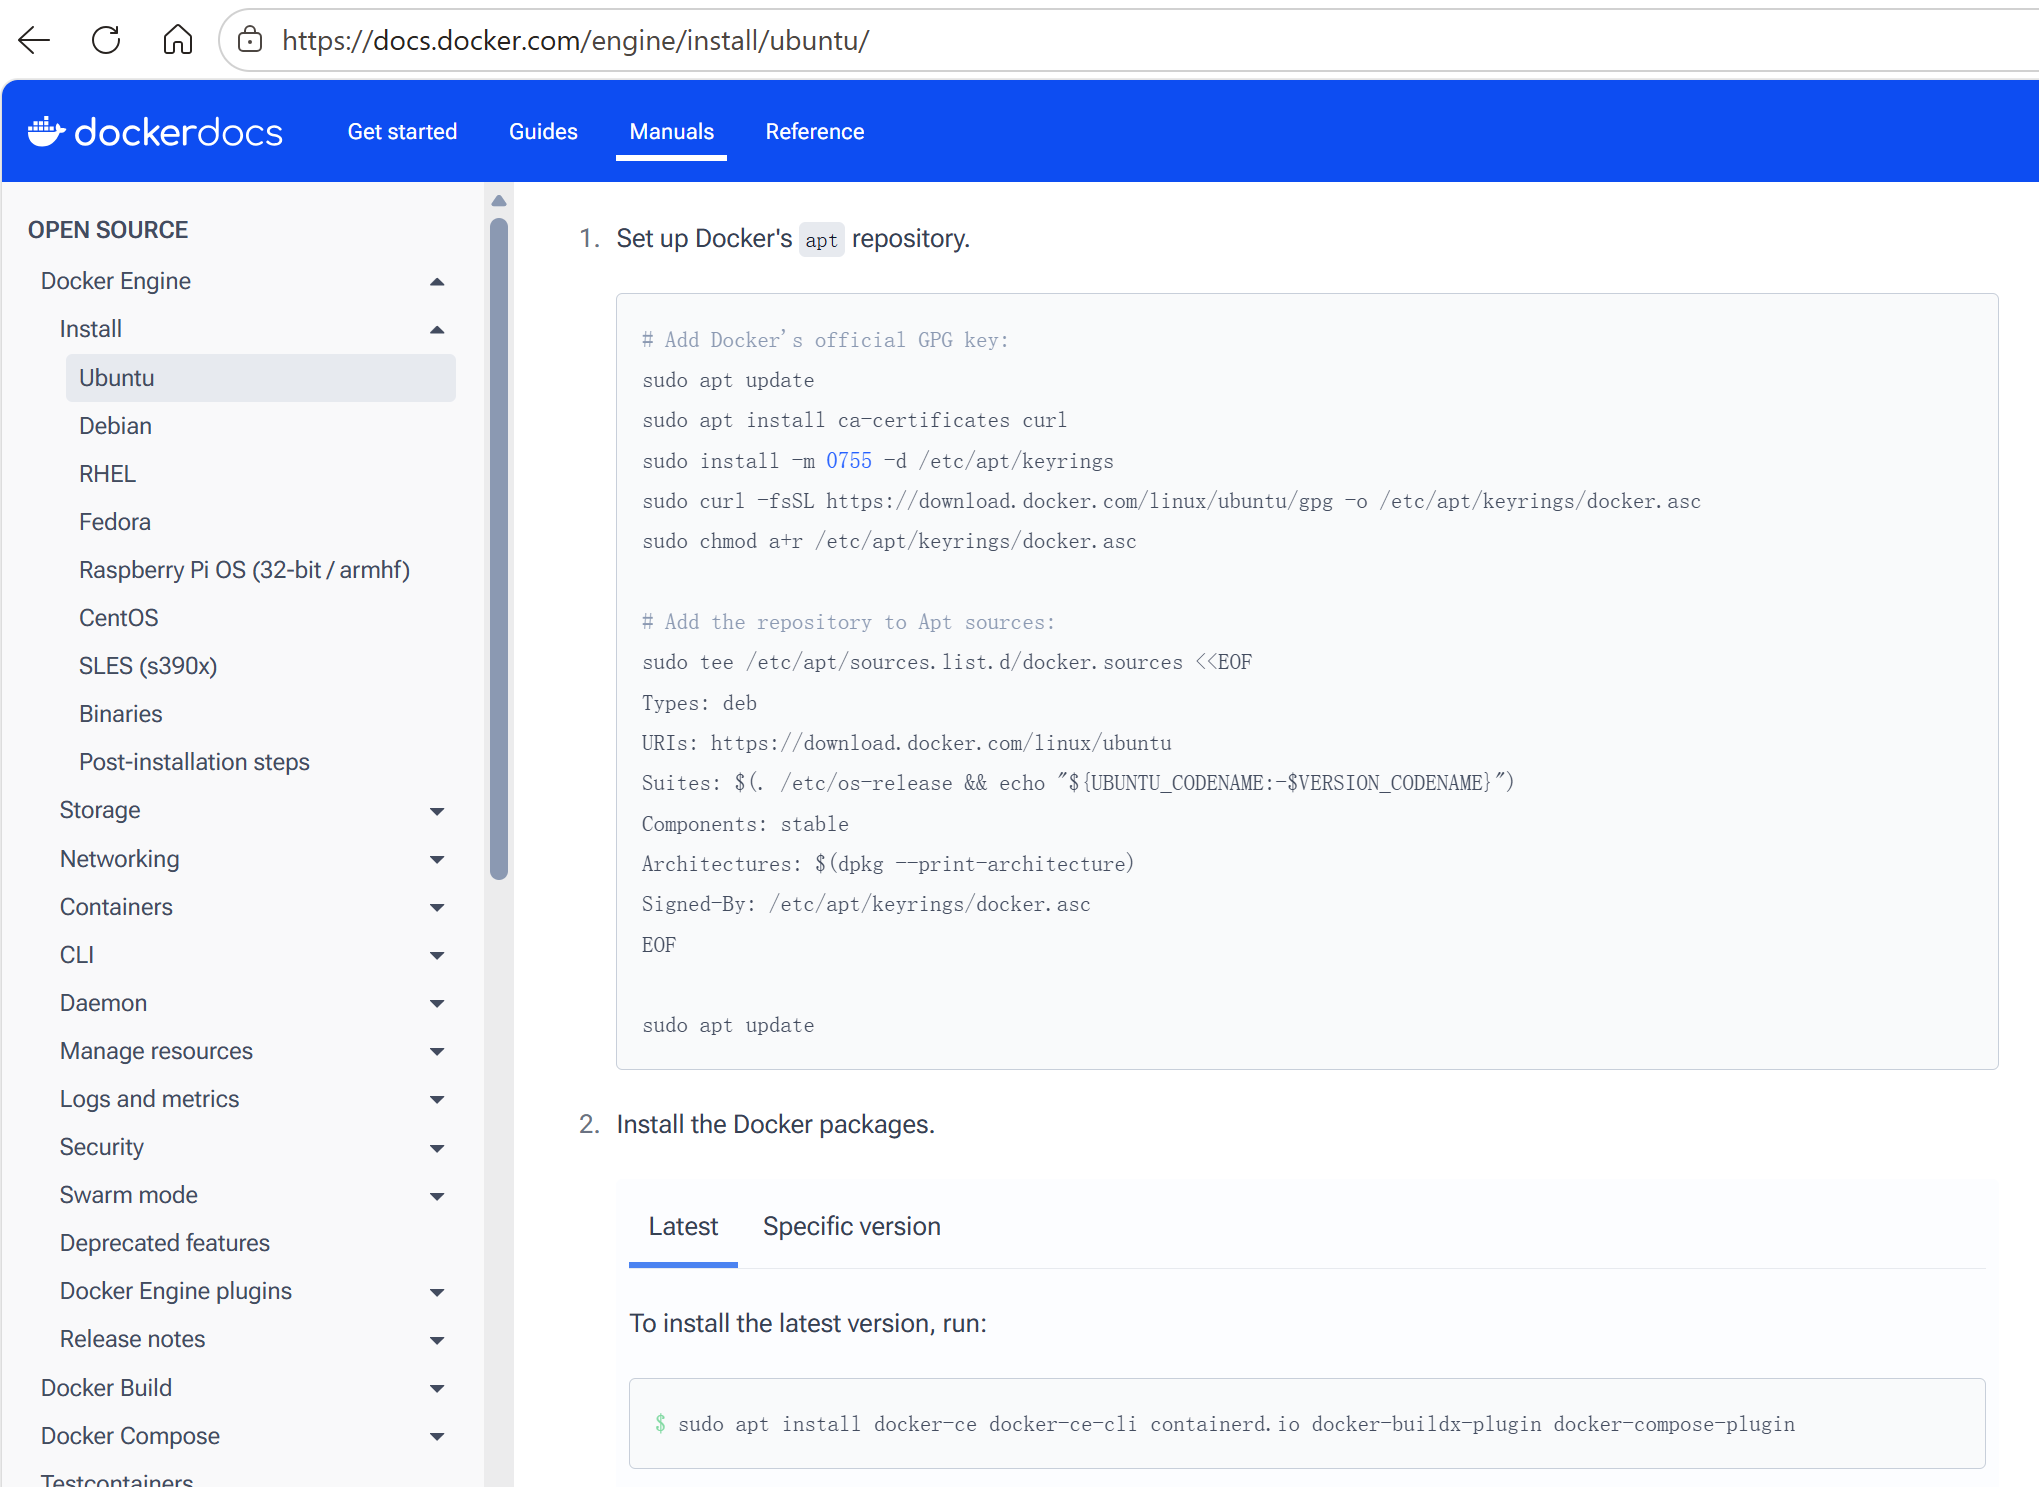Click the 'Signed-By' code line
The image size is (2039, 1487).
point(866,904)
